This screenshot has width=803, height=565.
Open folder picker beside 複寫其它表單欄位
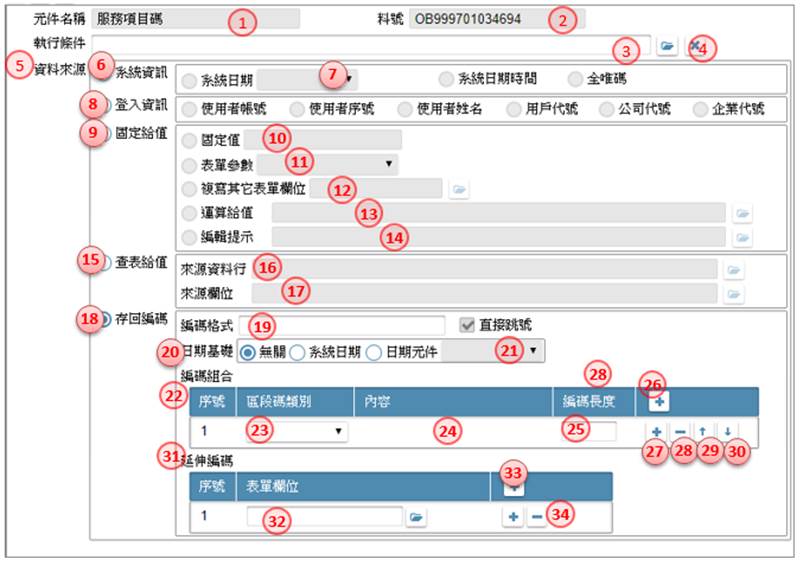459,190
